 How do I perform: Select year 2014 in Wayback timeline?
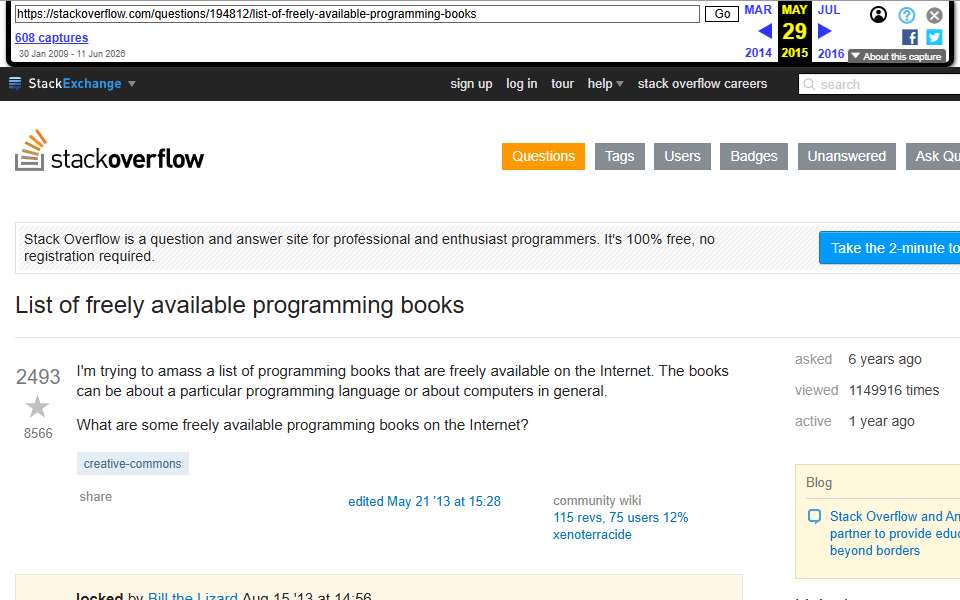pos(758,53)
